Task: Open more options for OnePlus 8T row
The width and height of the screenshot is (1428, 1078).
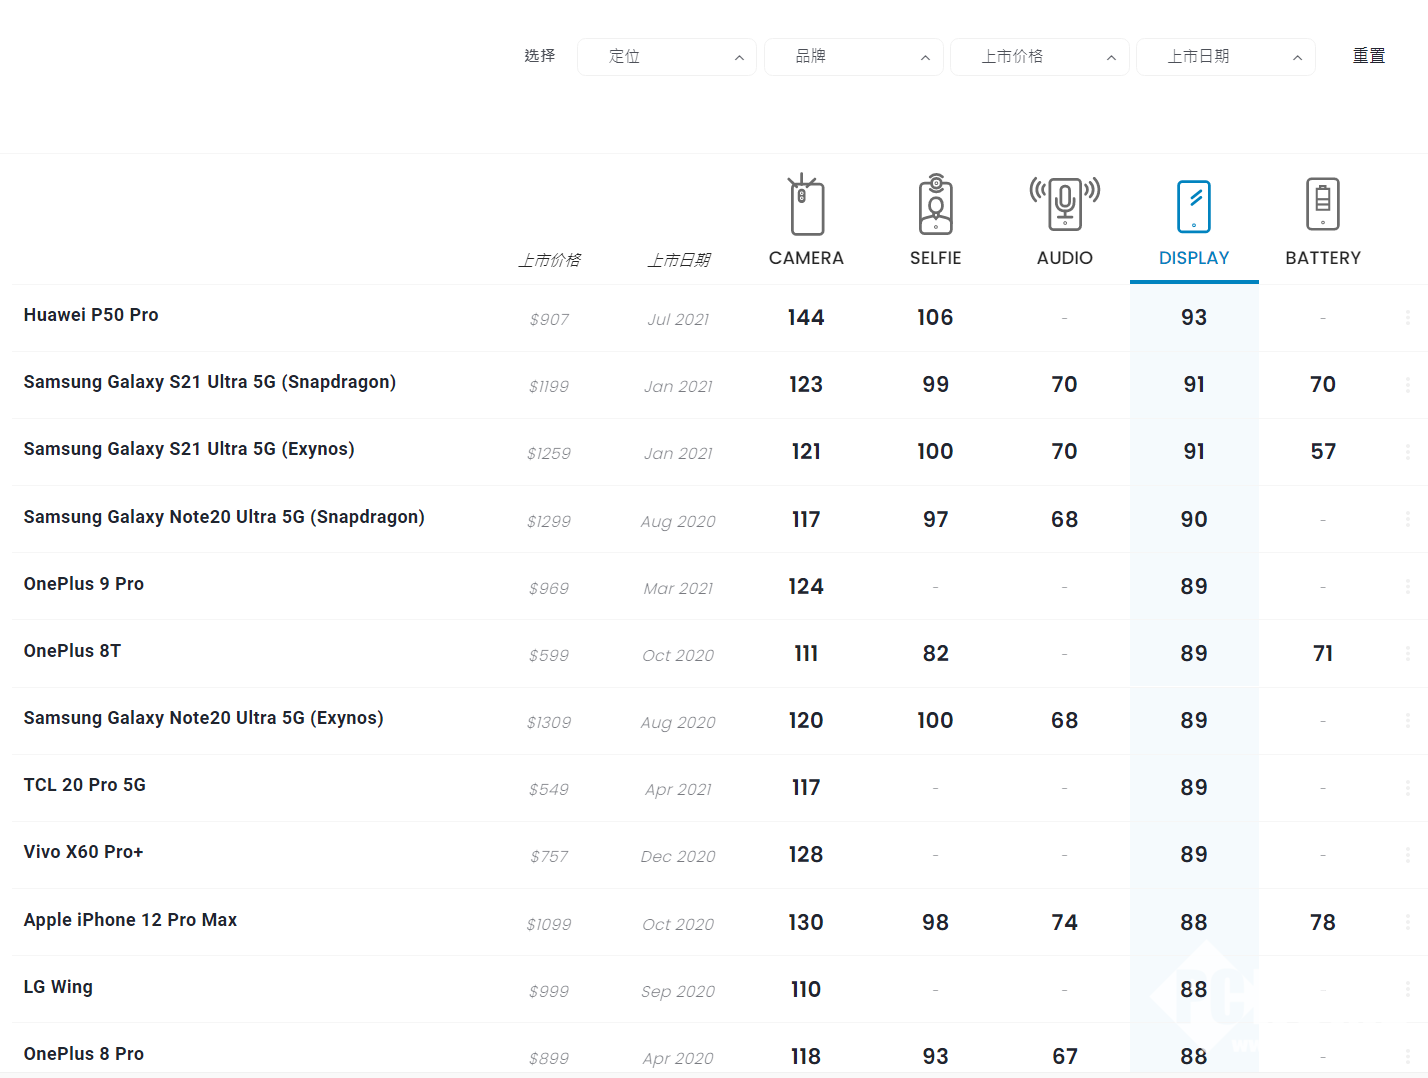Action: click(x=1407, y=654)
